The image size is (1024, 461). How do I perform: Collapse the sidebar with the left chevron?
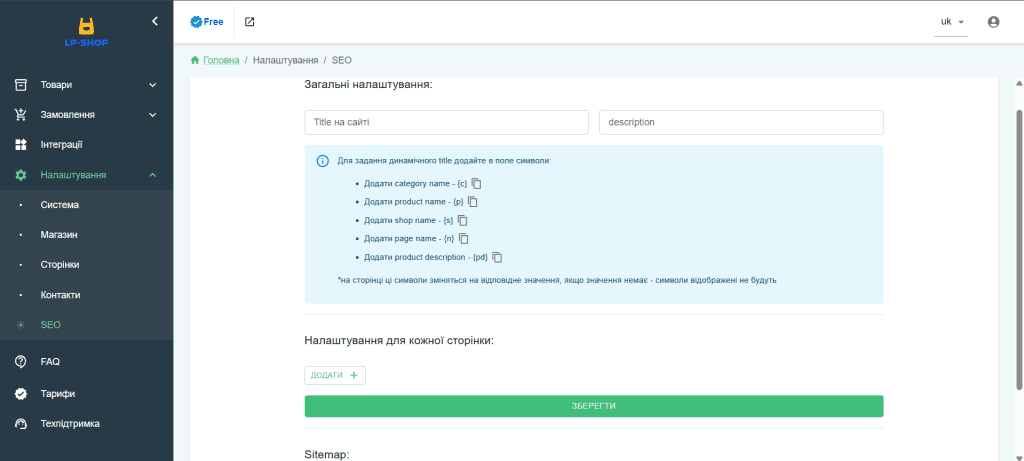(154, 20)
